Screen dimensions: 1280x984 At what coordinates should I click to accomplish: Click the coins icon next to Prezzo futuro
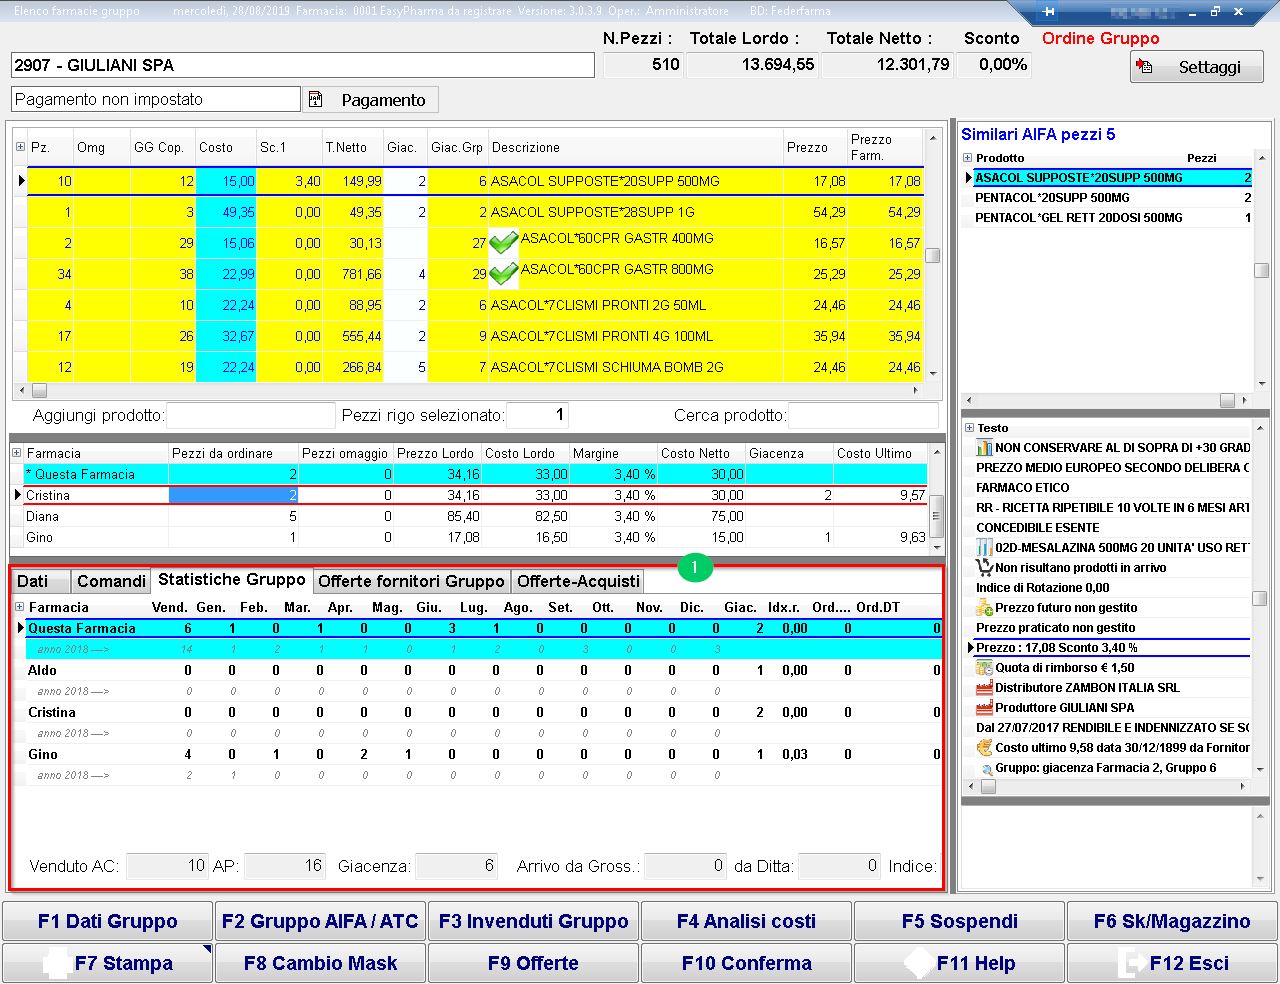click(x=984, y=607)
